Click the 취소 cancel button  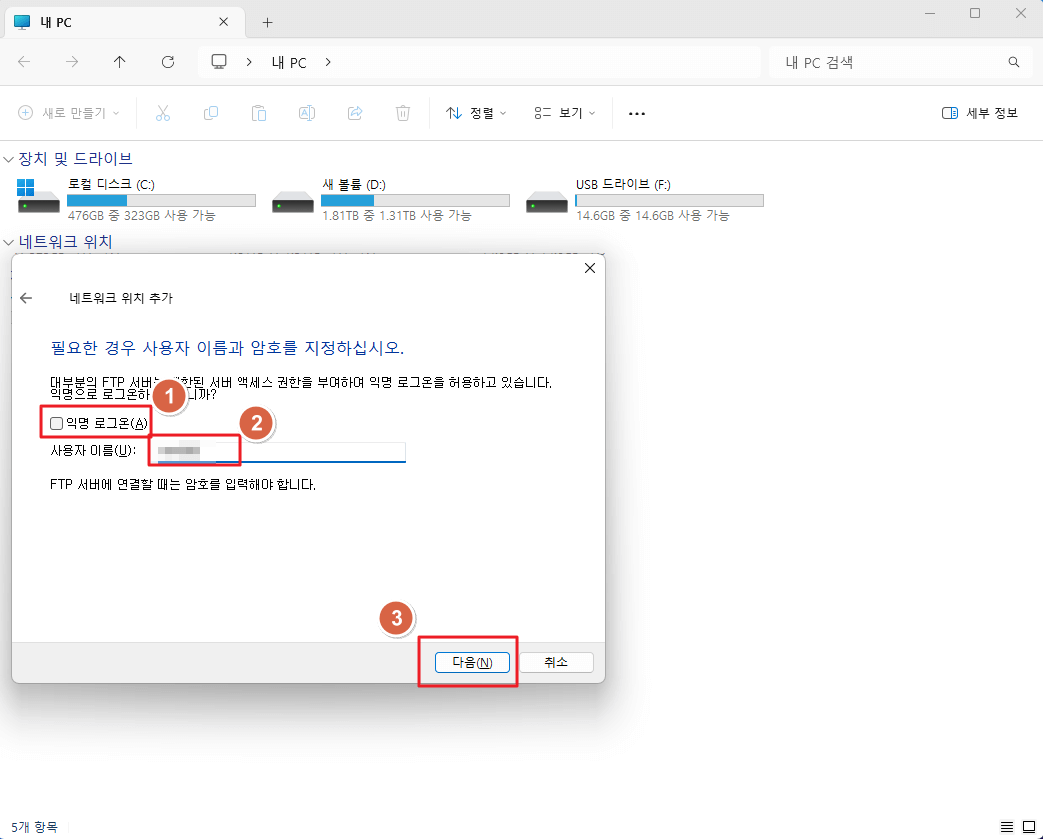[x=557, y=662]
